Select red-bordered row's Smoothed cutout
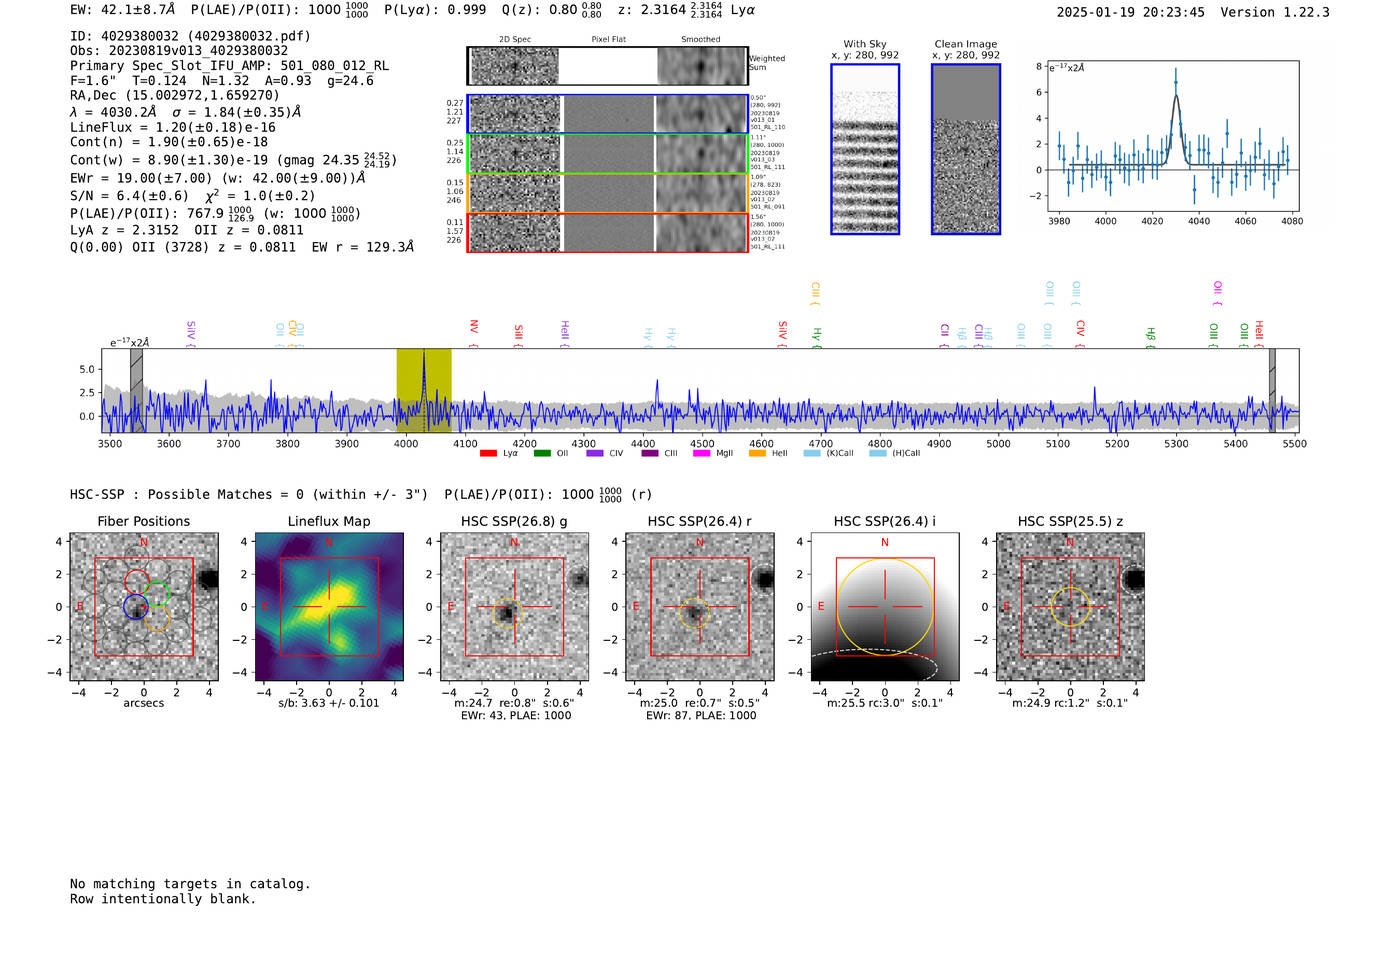The height and width of the screenshot is (953, 1400). point(702,233)
